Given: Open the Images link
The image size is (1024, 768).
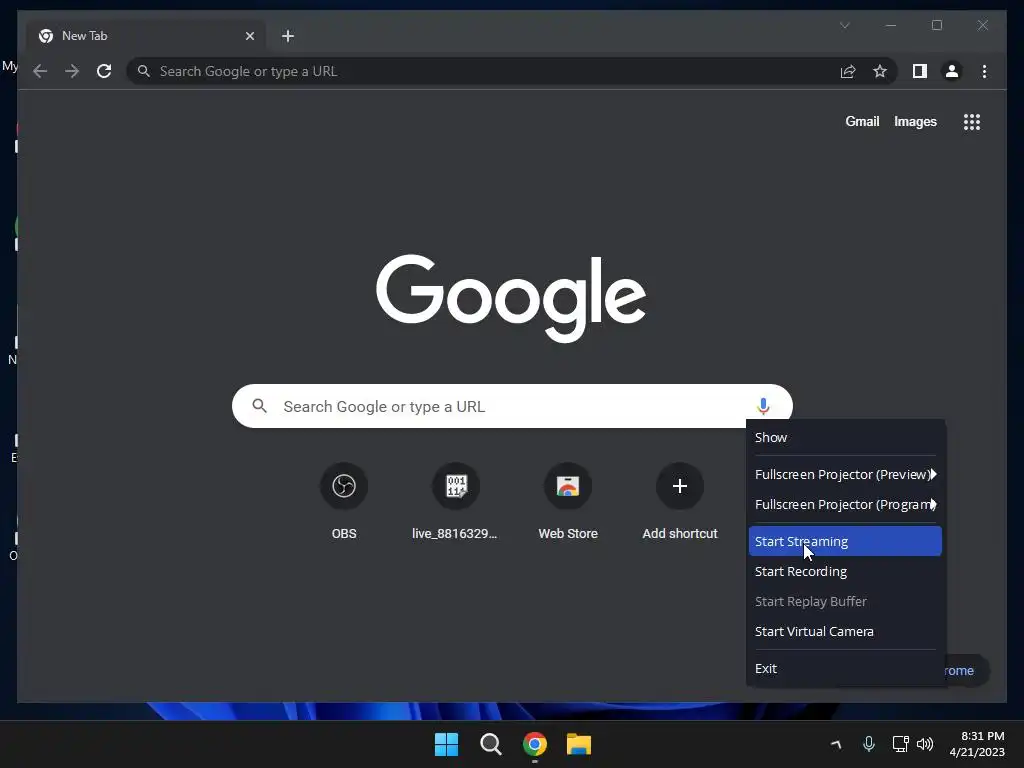Looking at the screenshot, I should pos(915,121).
